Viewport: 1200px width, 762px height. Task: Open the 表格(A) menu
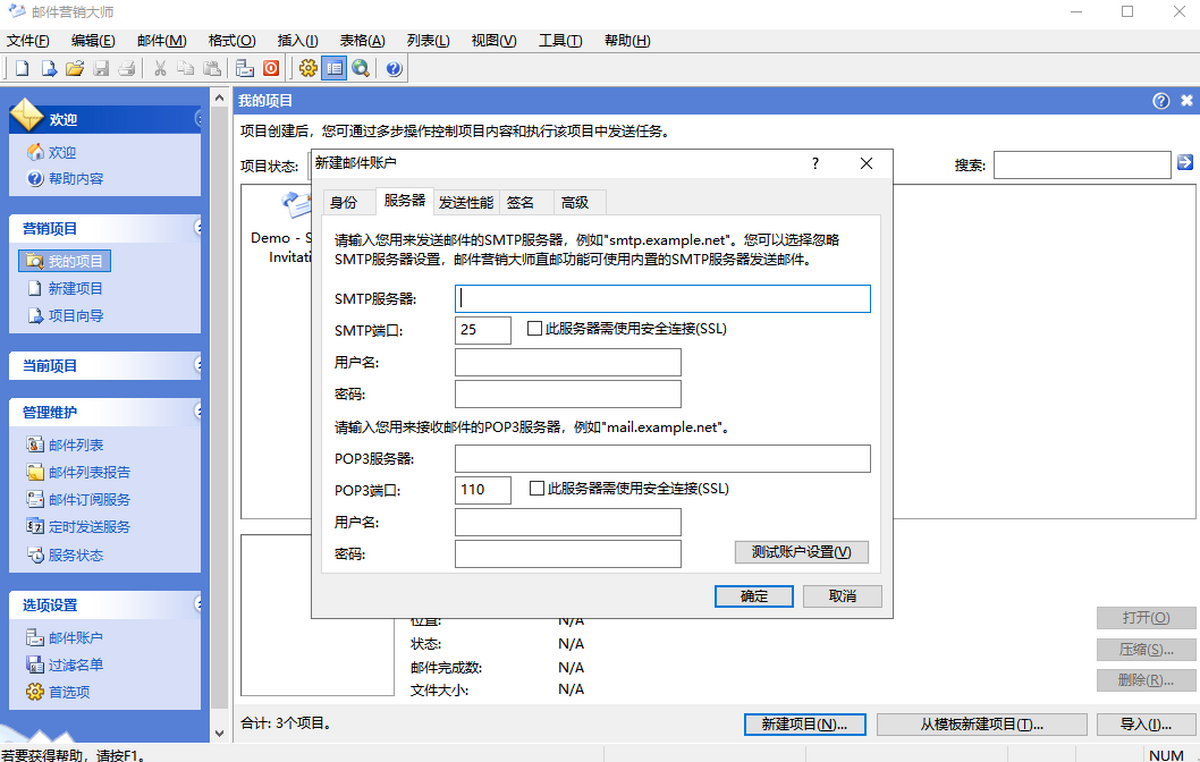click(x=362, y=41)
